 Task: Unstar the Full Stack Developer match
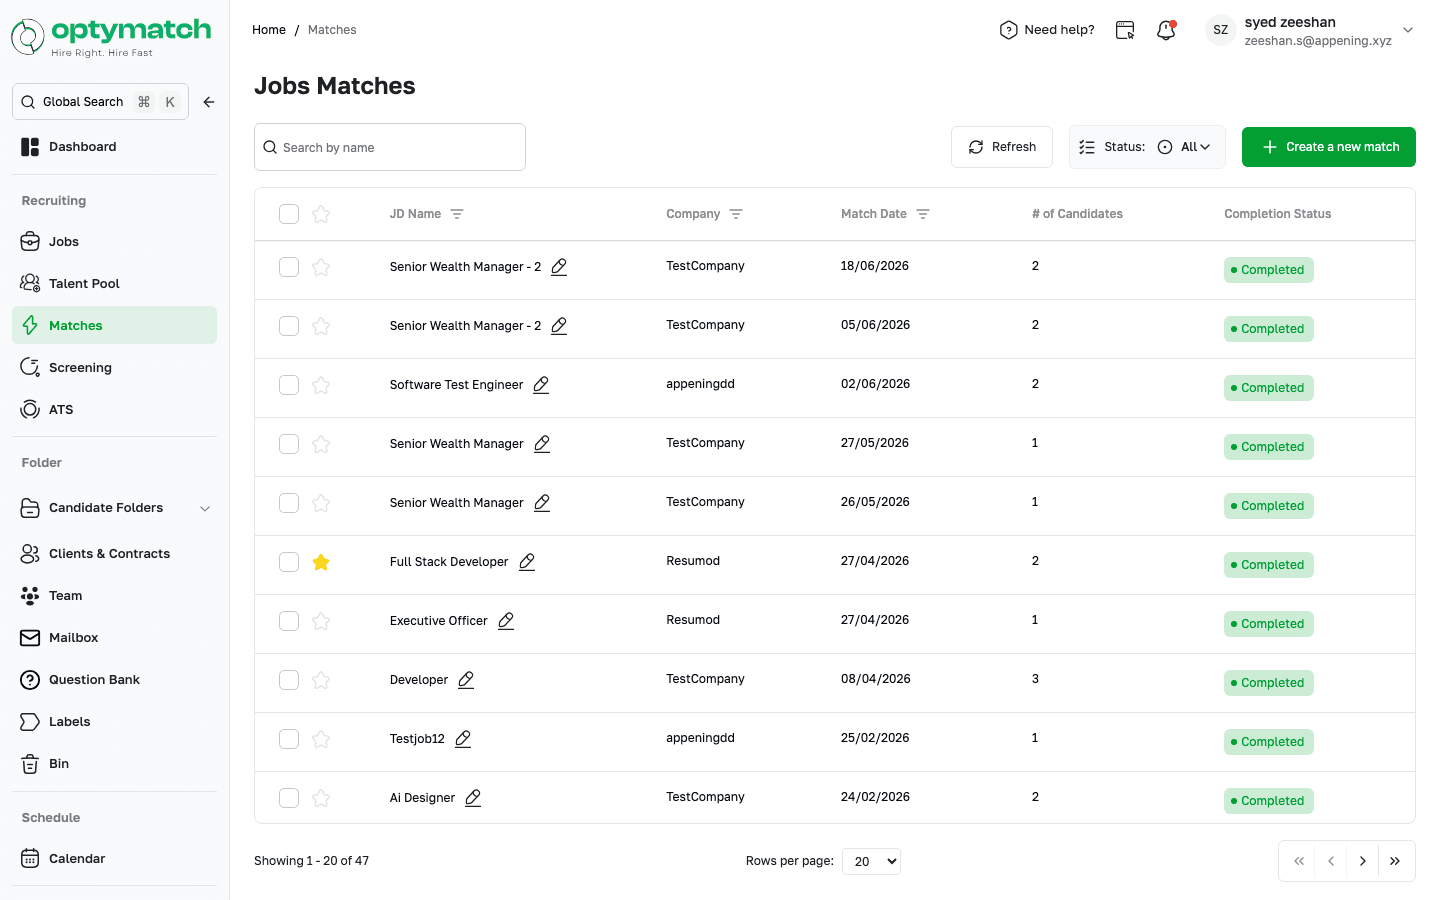(x=321, y=562)
